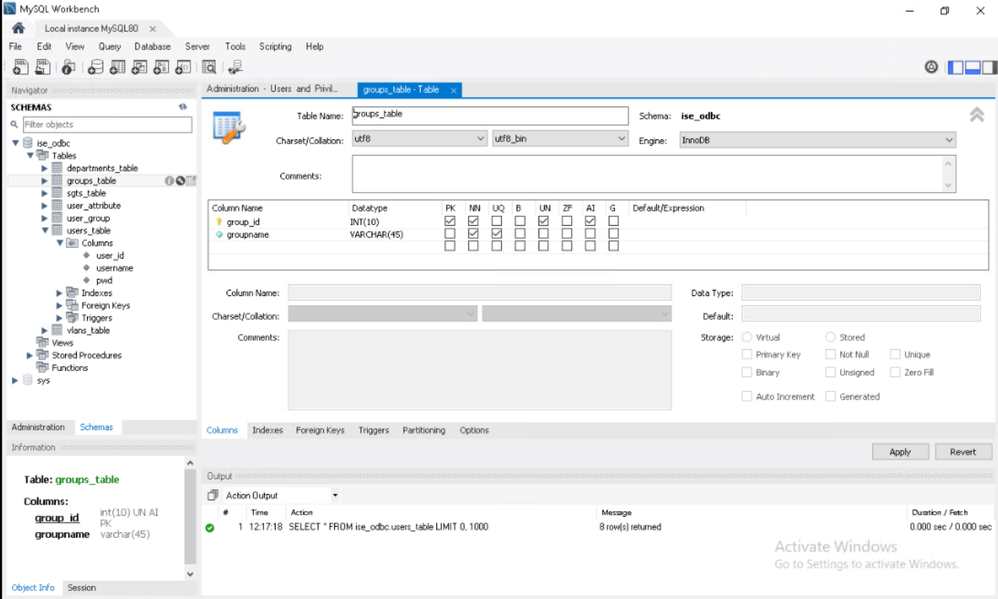Click the create new schema toolbar icon
The image size is (998, 599).
tap(95, 66)
